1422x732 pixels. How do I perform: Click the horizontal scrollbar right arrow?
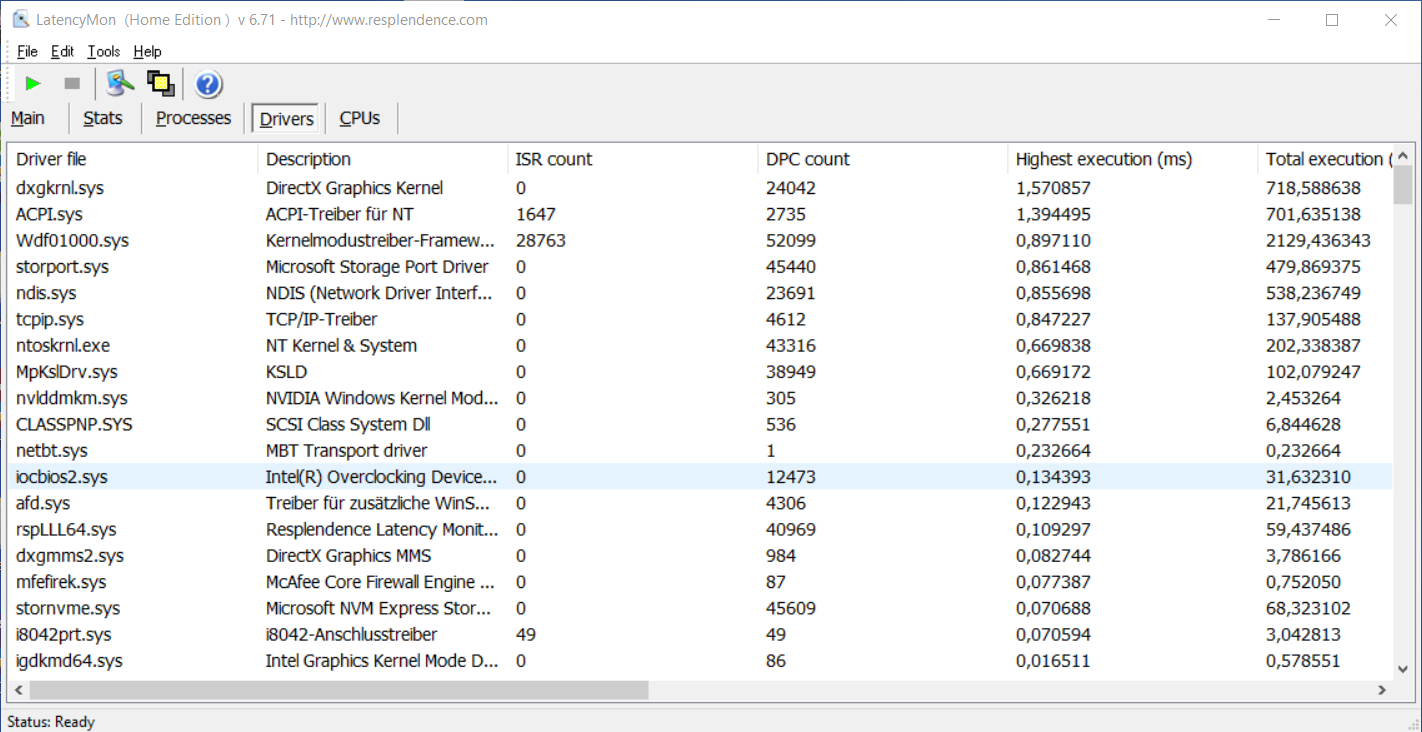click(1382, 690)
